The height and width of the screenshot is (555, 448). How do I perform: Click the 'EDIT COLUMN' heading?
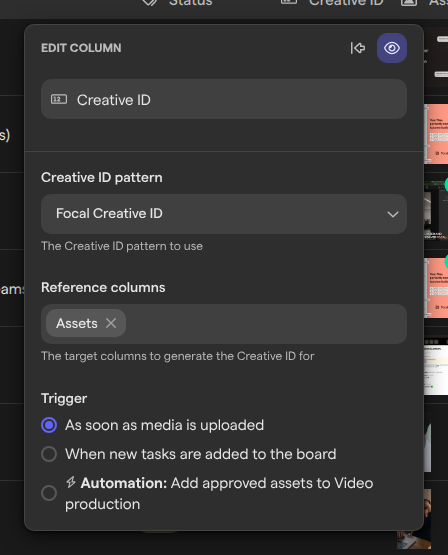point(81,48)
